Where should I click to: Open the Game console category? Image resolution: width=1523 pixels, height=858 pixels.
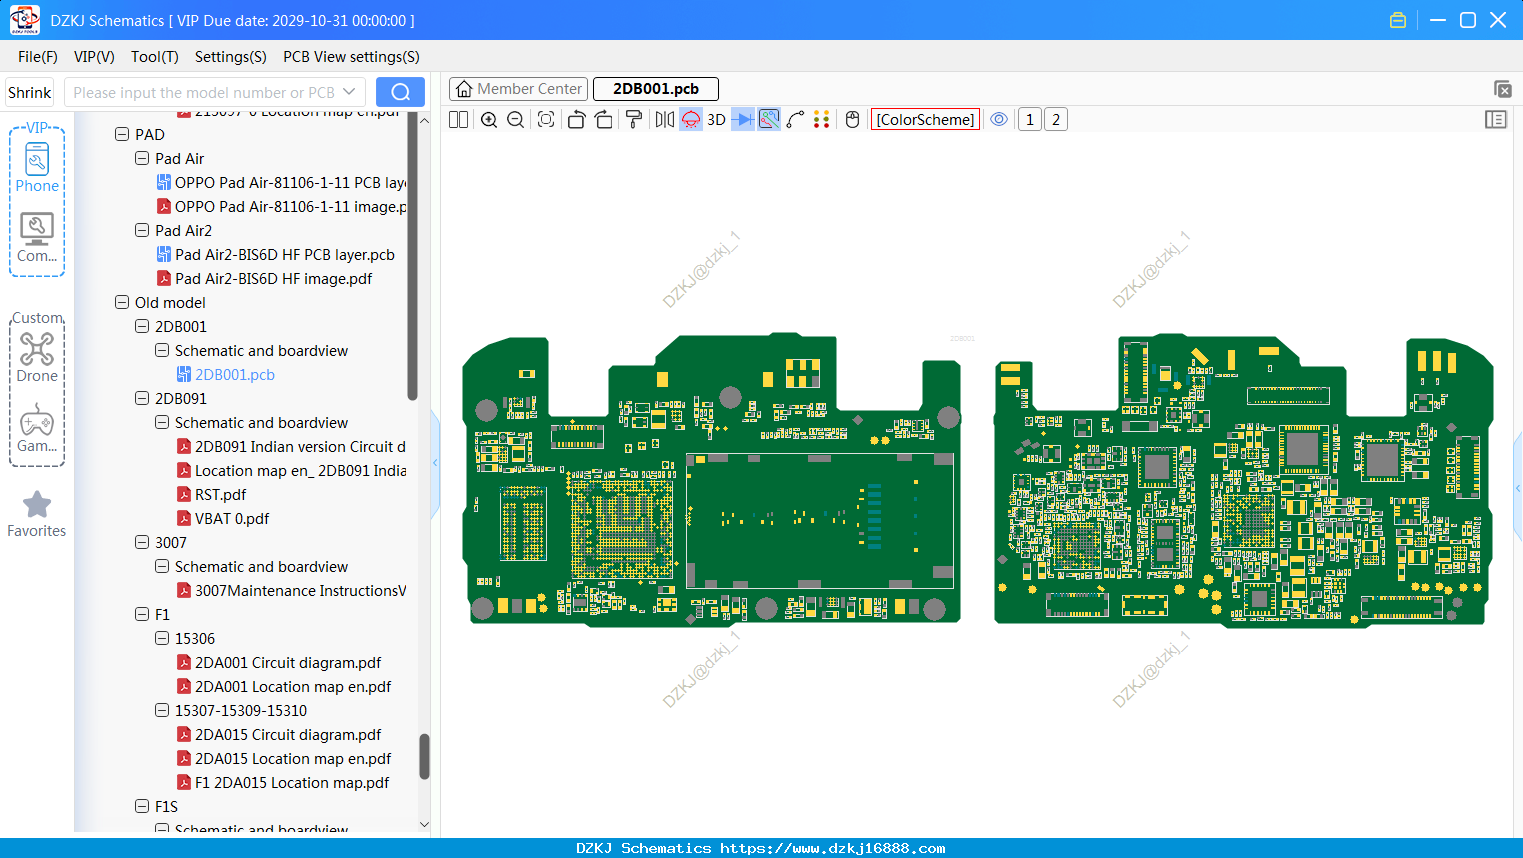click(x=37, y=428)
